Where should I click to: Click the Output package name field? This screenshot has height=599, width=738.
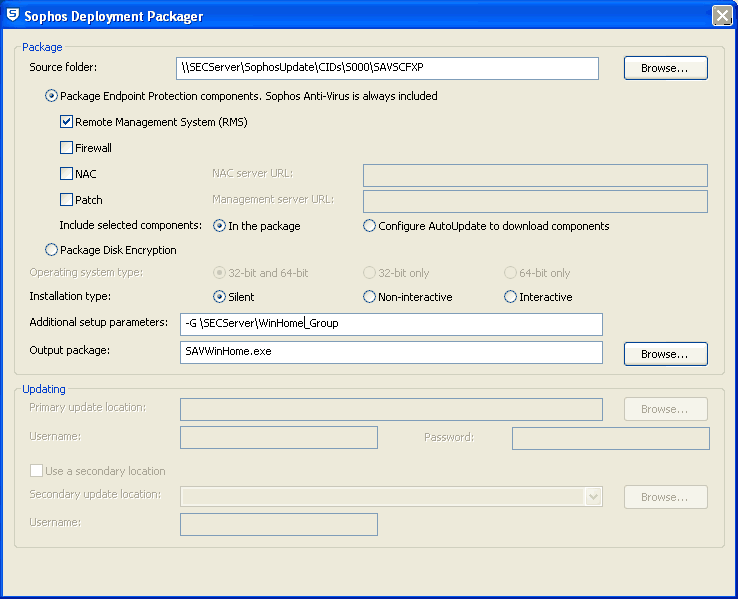(x=391, y=352)
